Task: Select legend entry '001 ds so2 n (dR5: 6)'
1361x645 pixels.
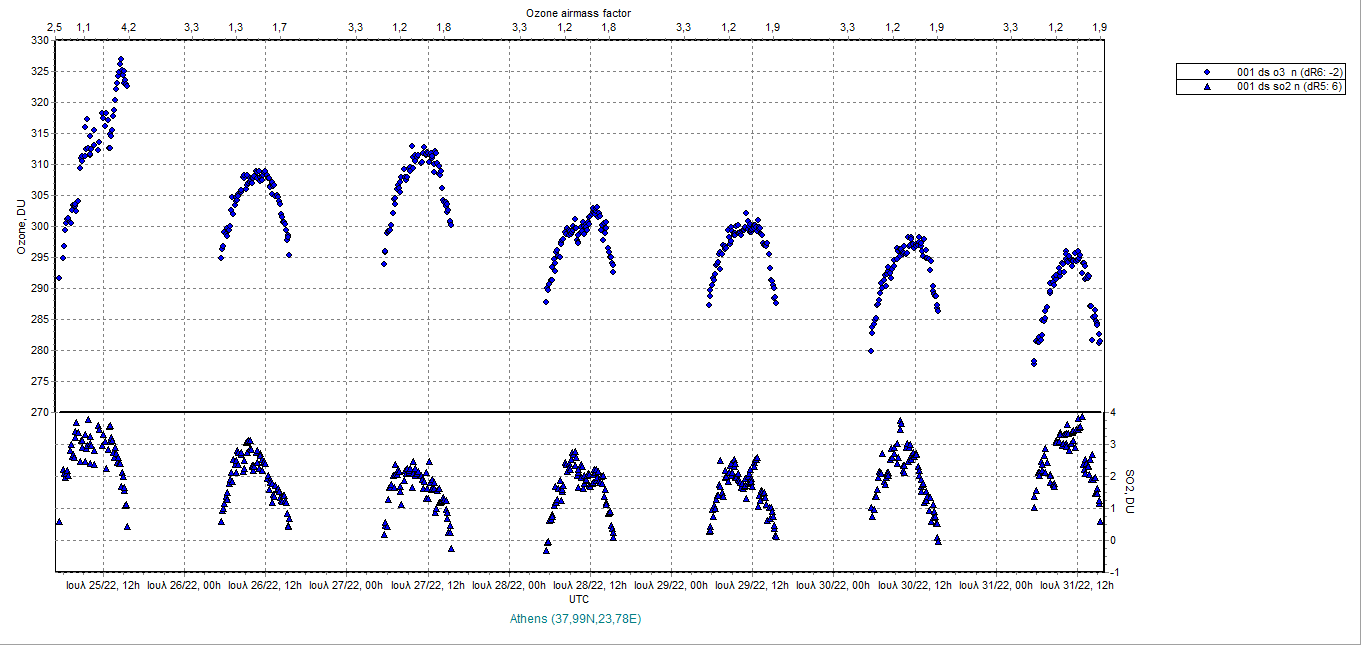Action: click(1290, 87)
